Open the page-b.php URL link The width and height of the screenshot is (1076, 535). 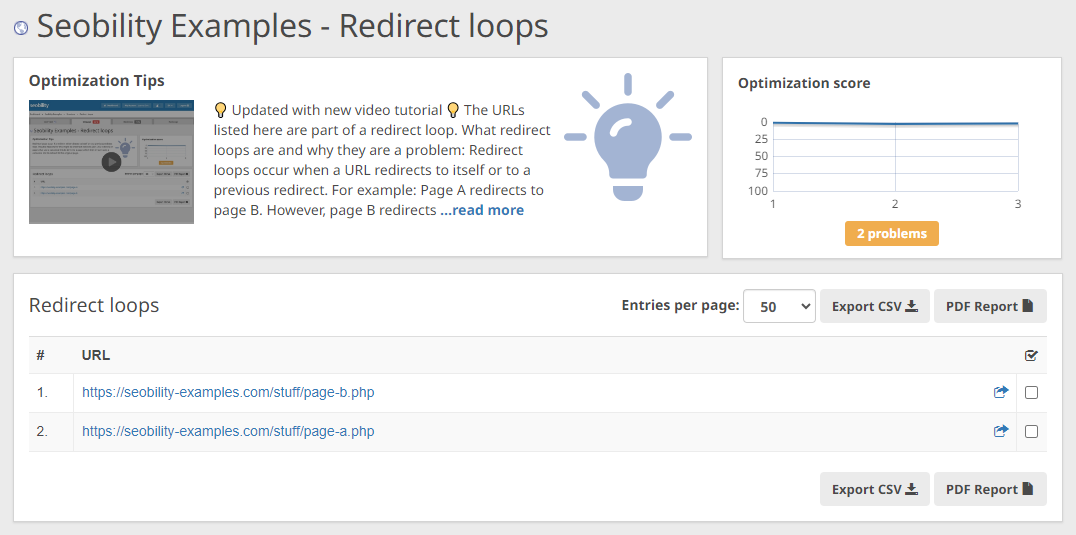click(228, 392)
